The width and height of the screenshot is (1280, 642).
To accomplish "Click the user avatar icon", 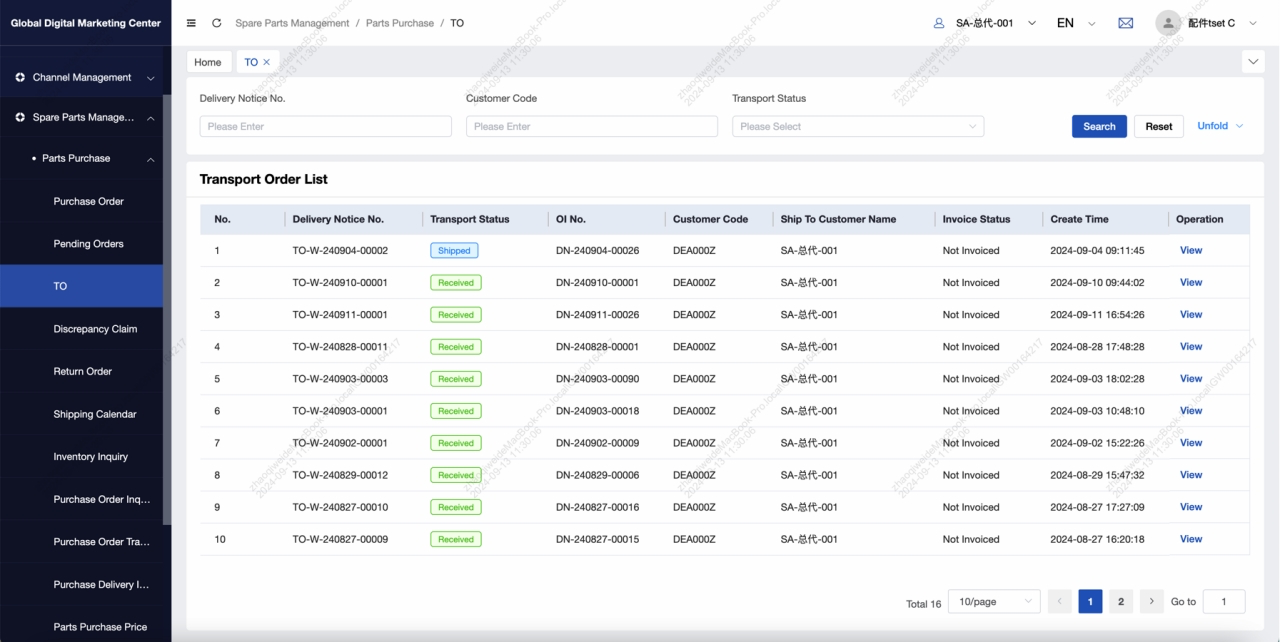I will (1168, 23).
